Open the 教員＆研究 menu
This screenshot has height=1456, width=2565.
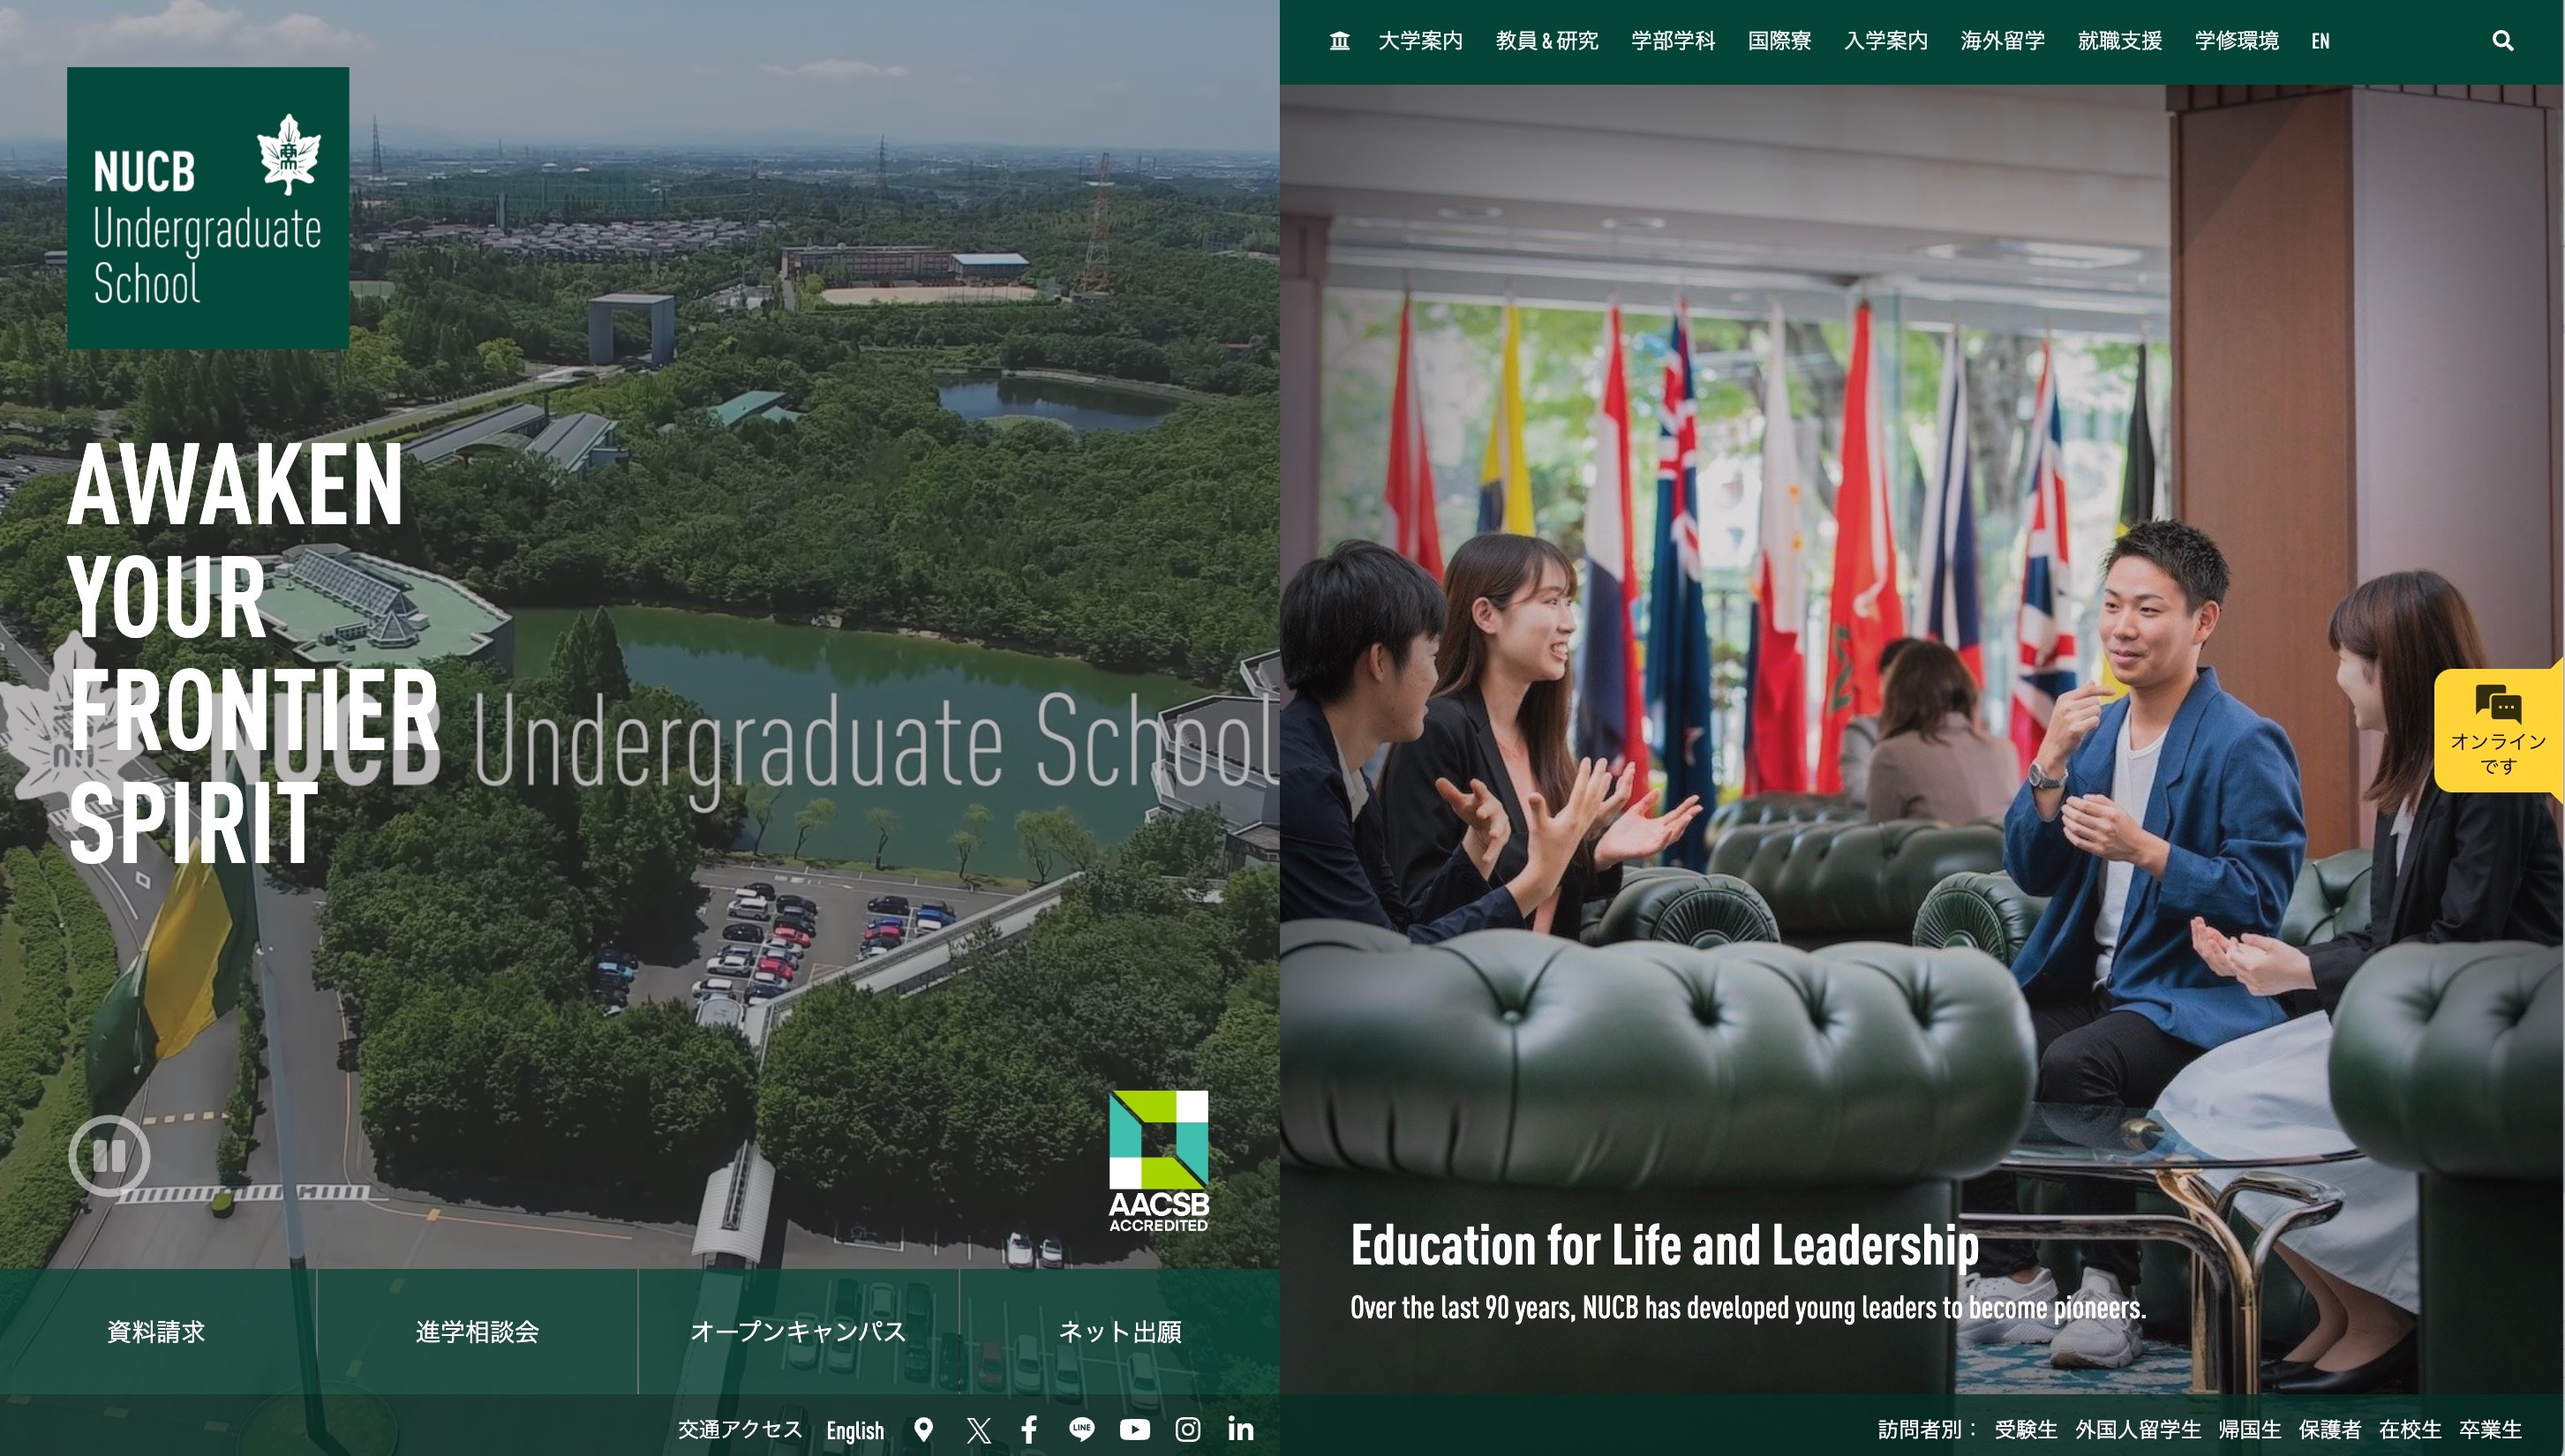click(x=1547, y=41)
